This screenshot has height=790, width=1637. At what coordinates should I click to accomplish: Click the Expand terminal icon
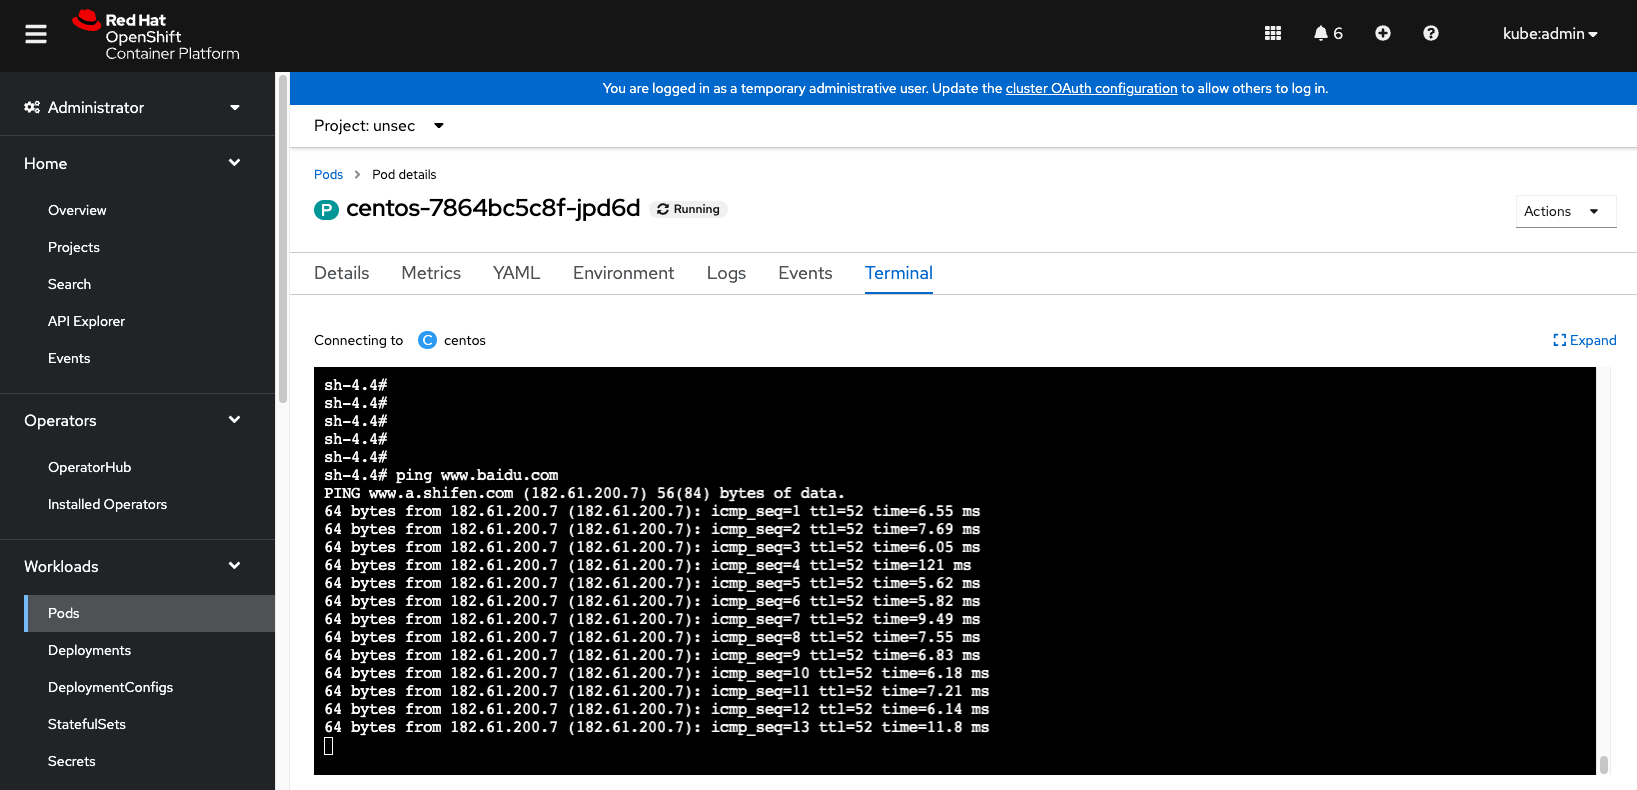[x=1559, y=340]
